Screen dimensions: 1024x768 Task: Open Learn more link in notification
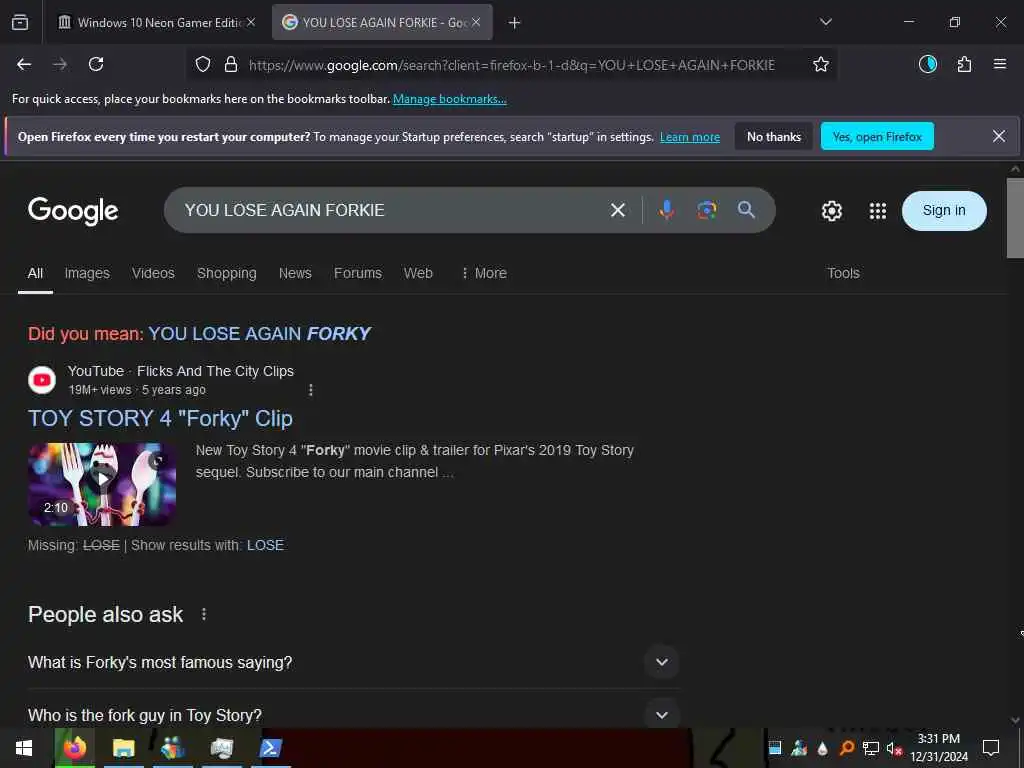pyautogui.click(x=690, y=137)
